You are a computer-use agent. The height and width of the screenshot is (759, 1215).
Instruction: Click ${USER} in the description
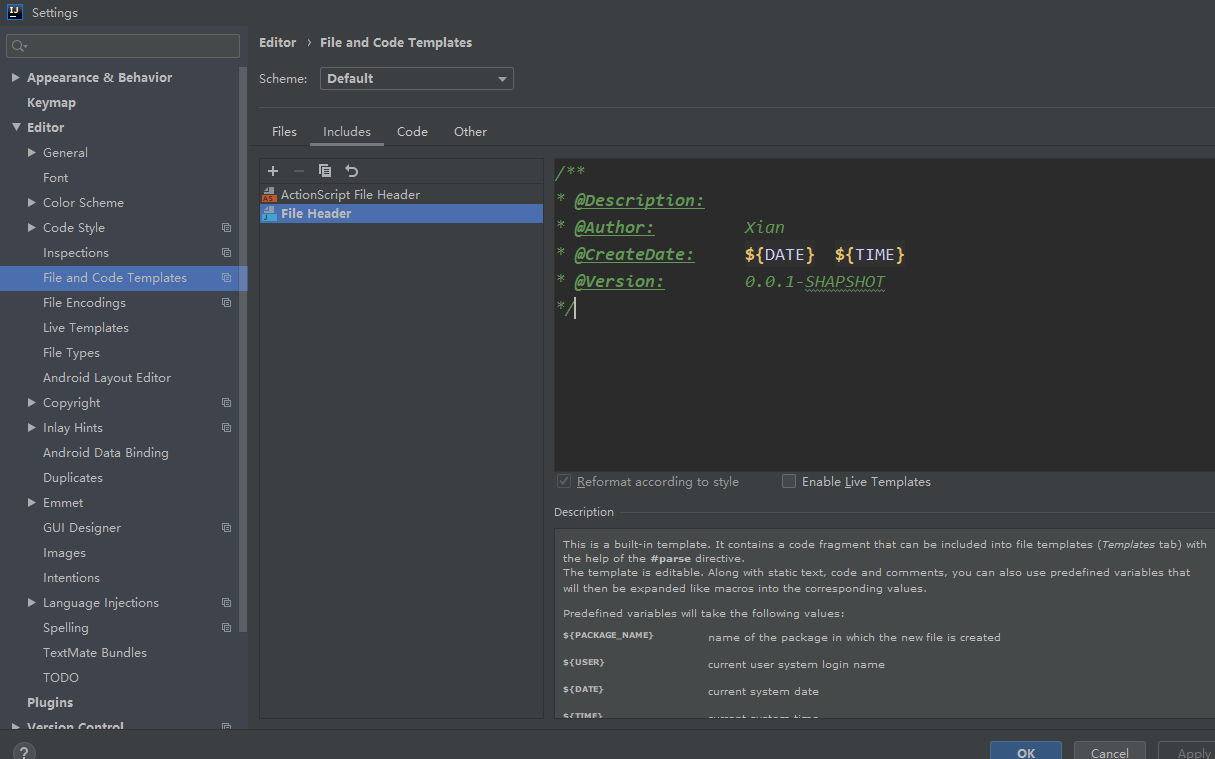[584, 663]
